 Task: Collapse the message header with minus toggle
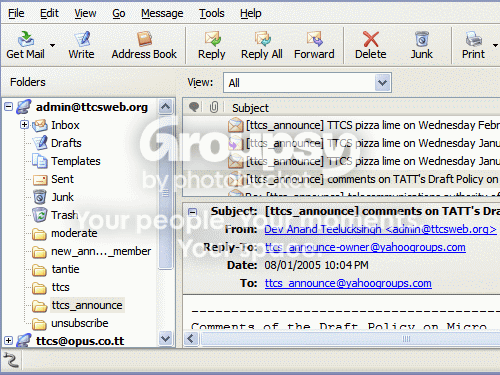tap(193, 212)
